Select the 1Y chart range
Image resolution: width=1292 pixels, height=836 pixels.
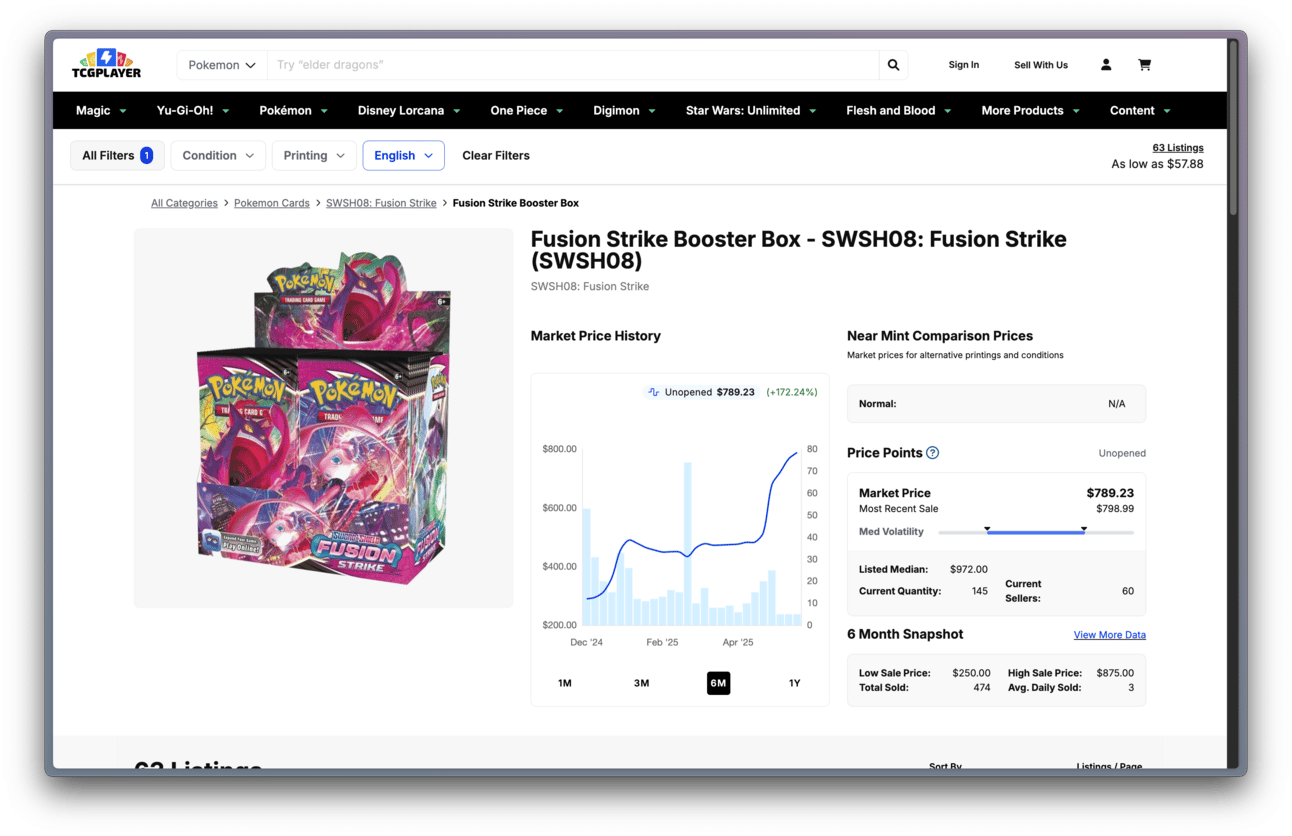tap(795, 683)
